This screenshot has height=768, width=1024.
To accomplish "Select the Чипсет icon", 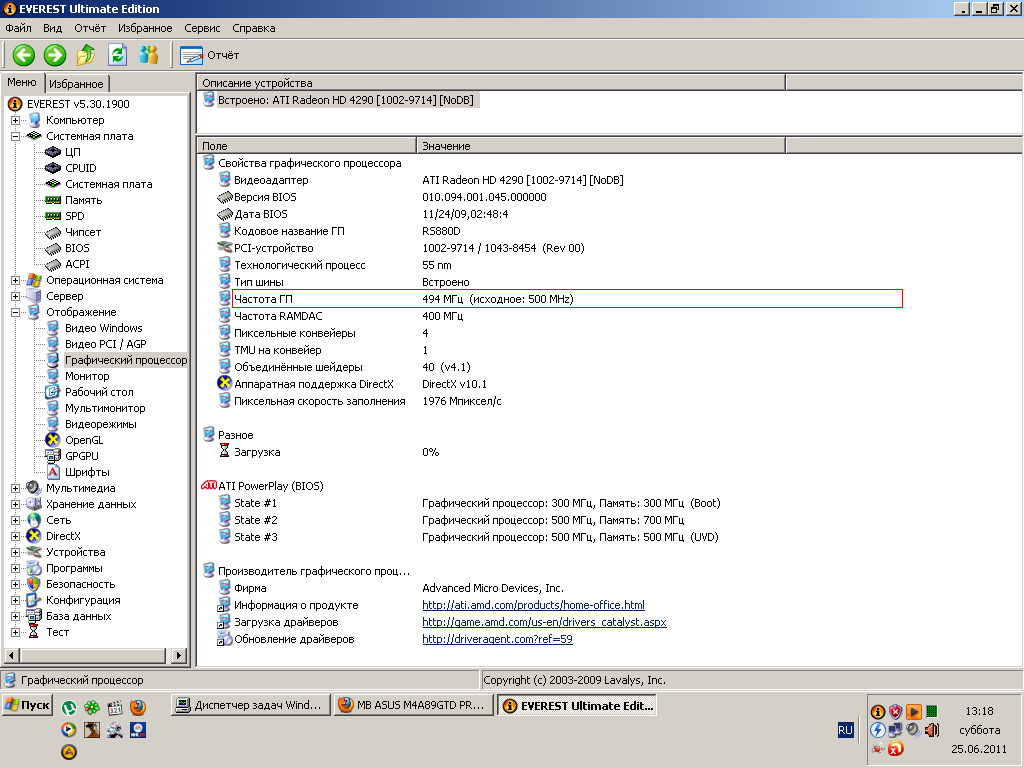I will pos(53,232).
